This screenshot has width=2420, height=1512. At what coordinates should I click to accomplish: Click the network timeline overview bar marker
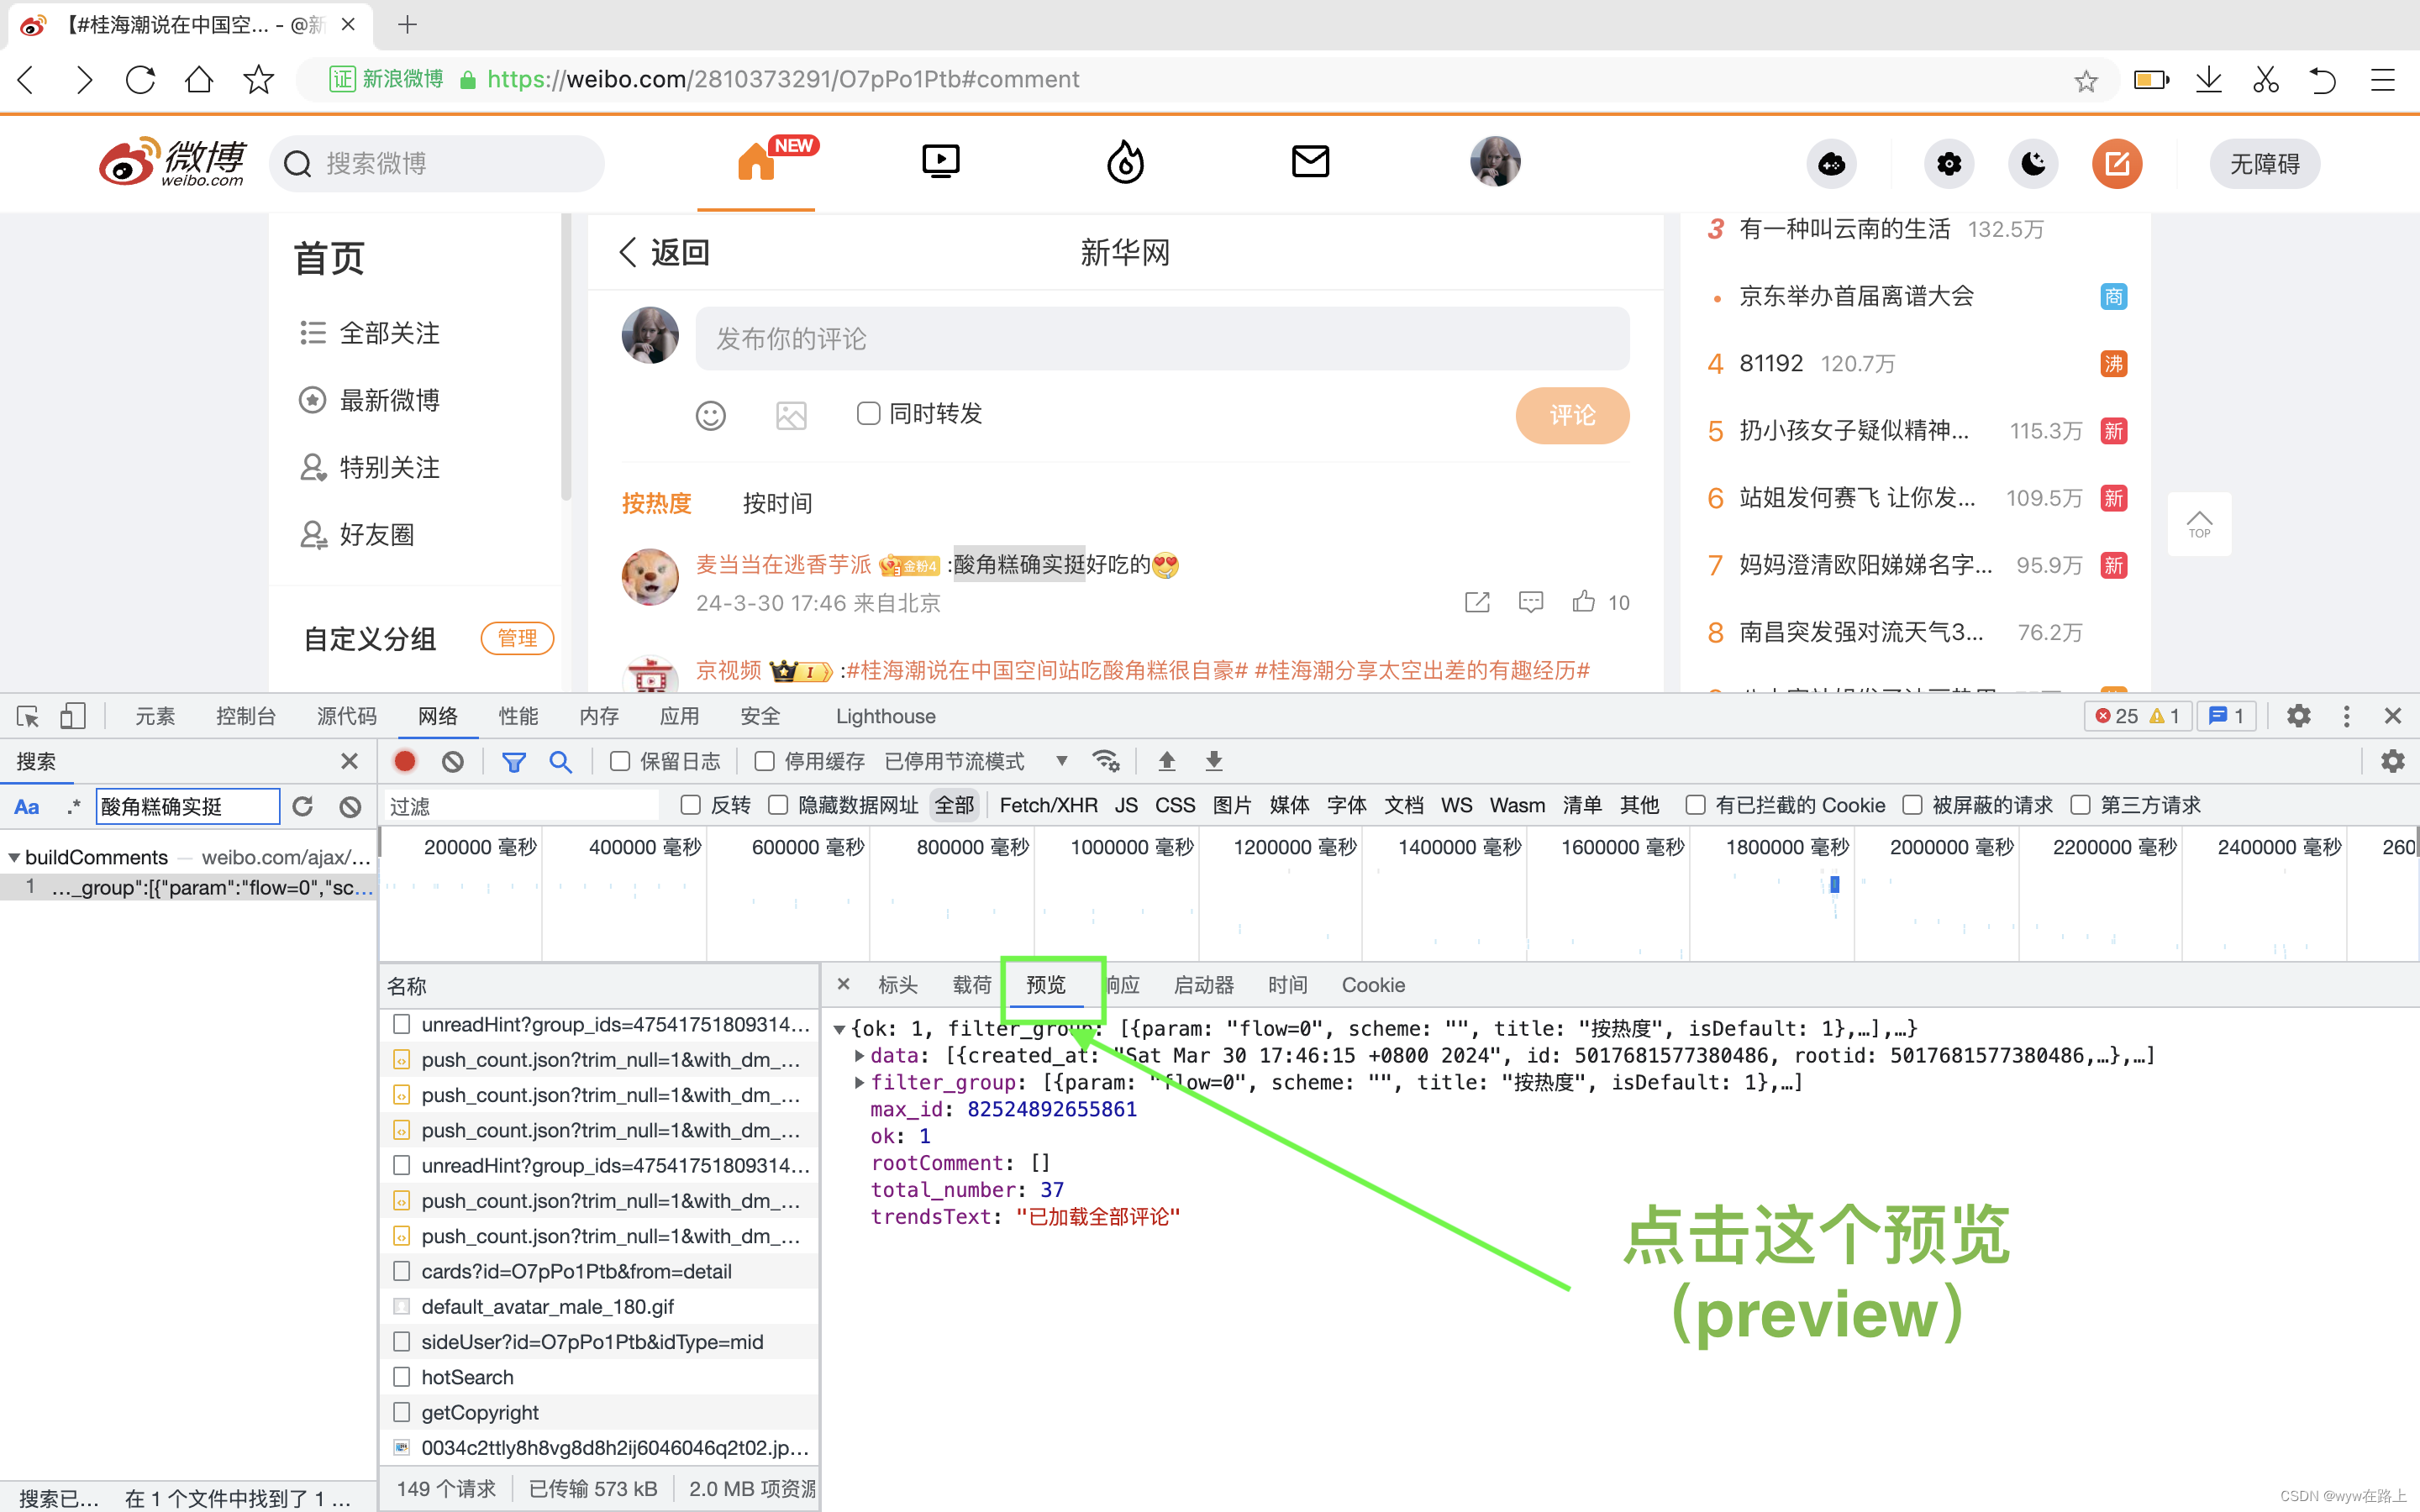tap(1834, 885)
